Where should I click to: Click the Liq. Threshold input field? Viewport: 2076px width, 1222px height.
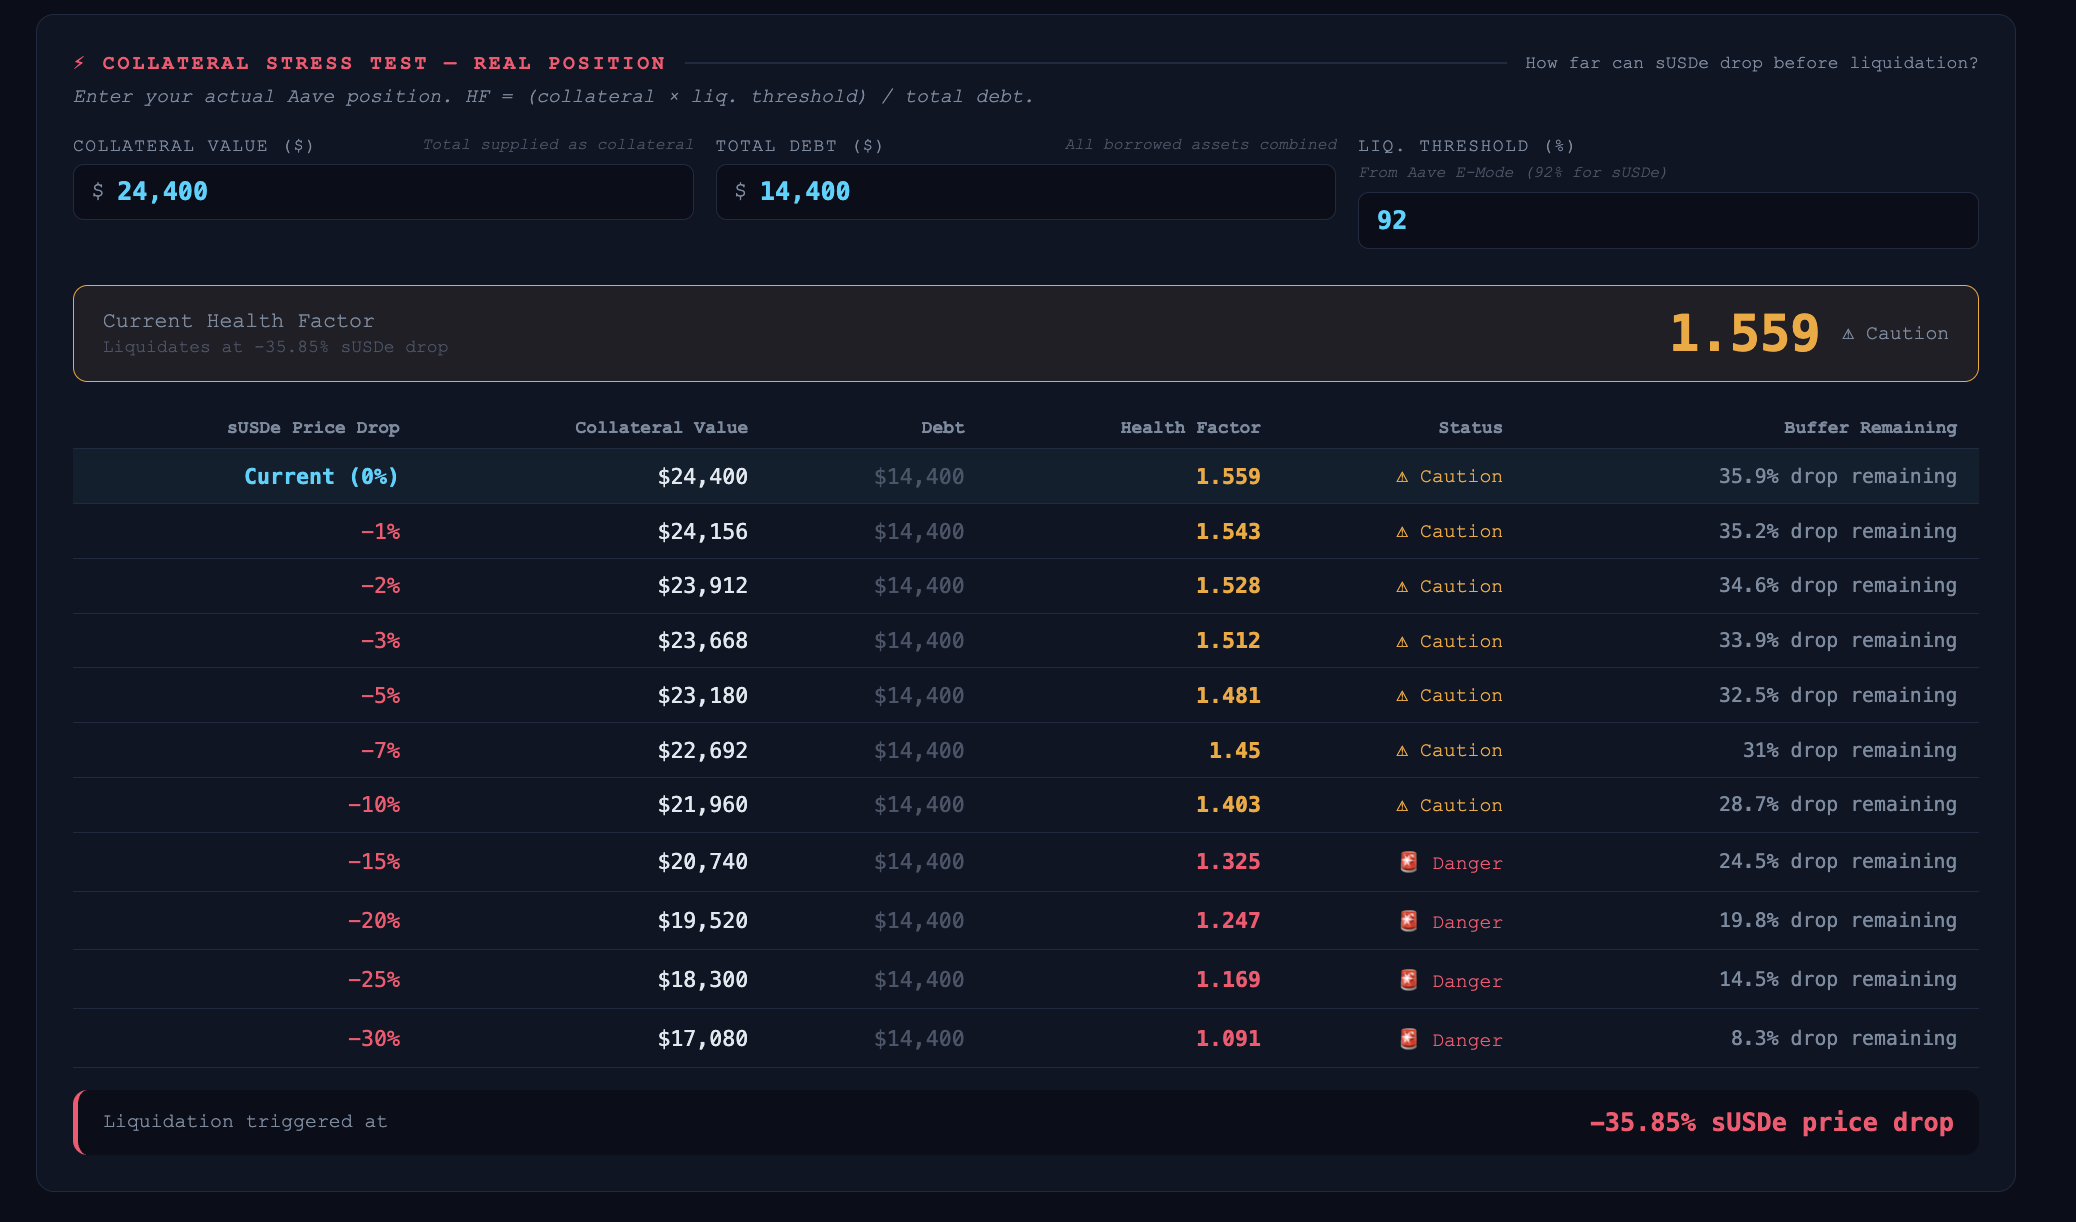pos(1668,220)
